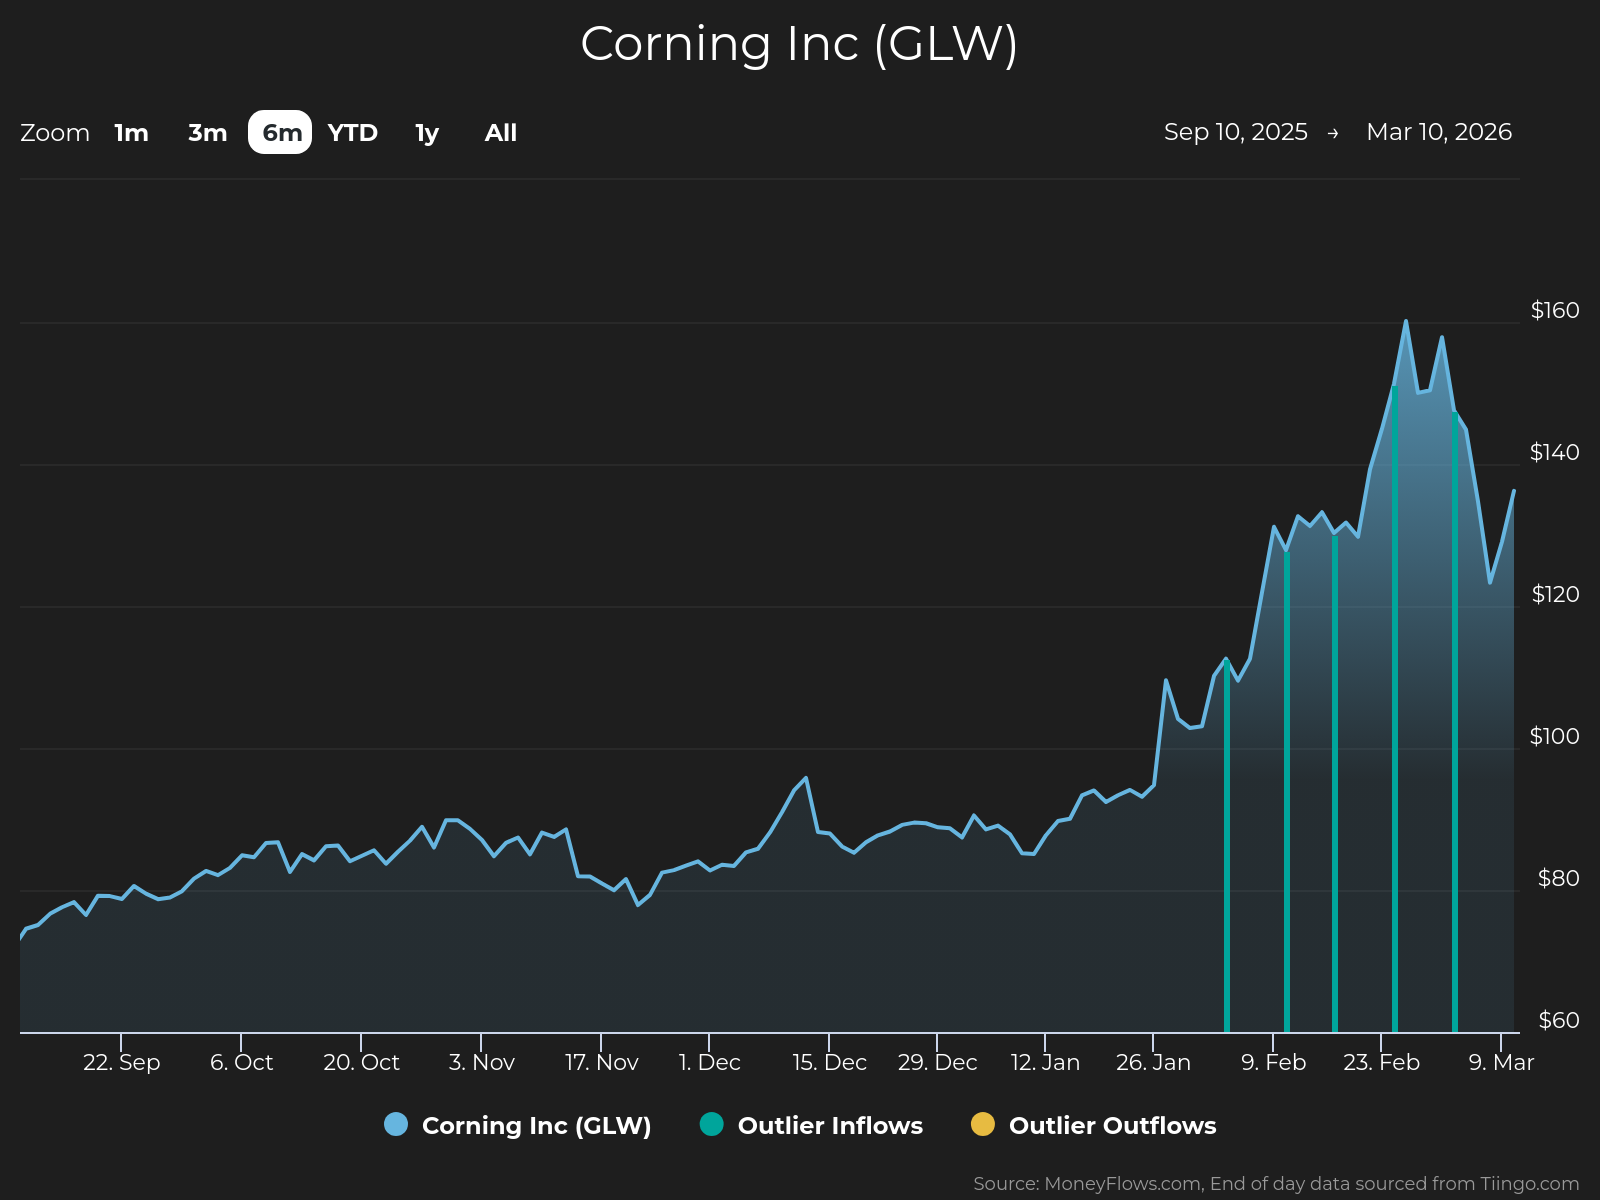Click the last inflow bar before 9. Mar
This screenshot has width=1600, height=1200.
pos(1455,722)
